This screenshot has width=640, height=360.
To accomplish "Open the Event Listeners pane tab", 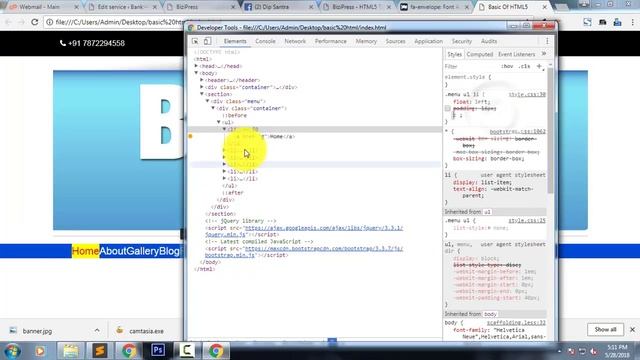I will point(516,54).
